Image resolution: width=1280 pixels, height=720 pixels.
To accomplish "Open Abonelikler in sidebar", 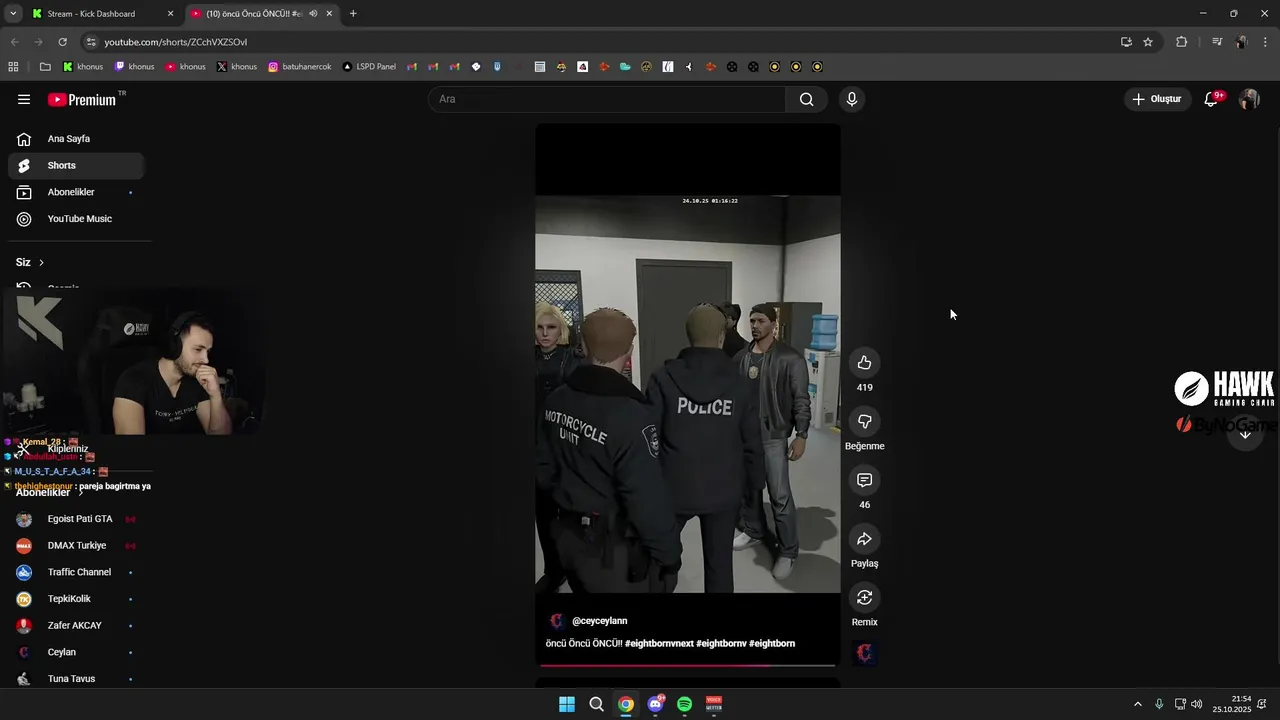I will click(76, 192).
